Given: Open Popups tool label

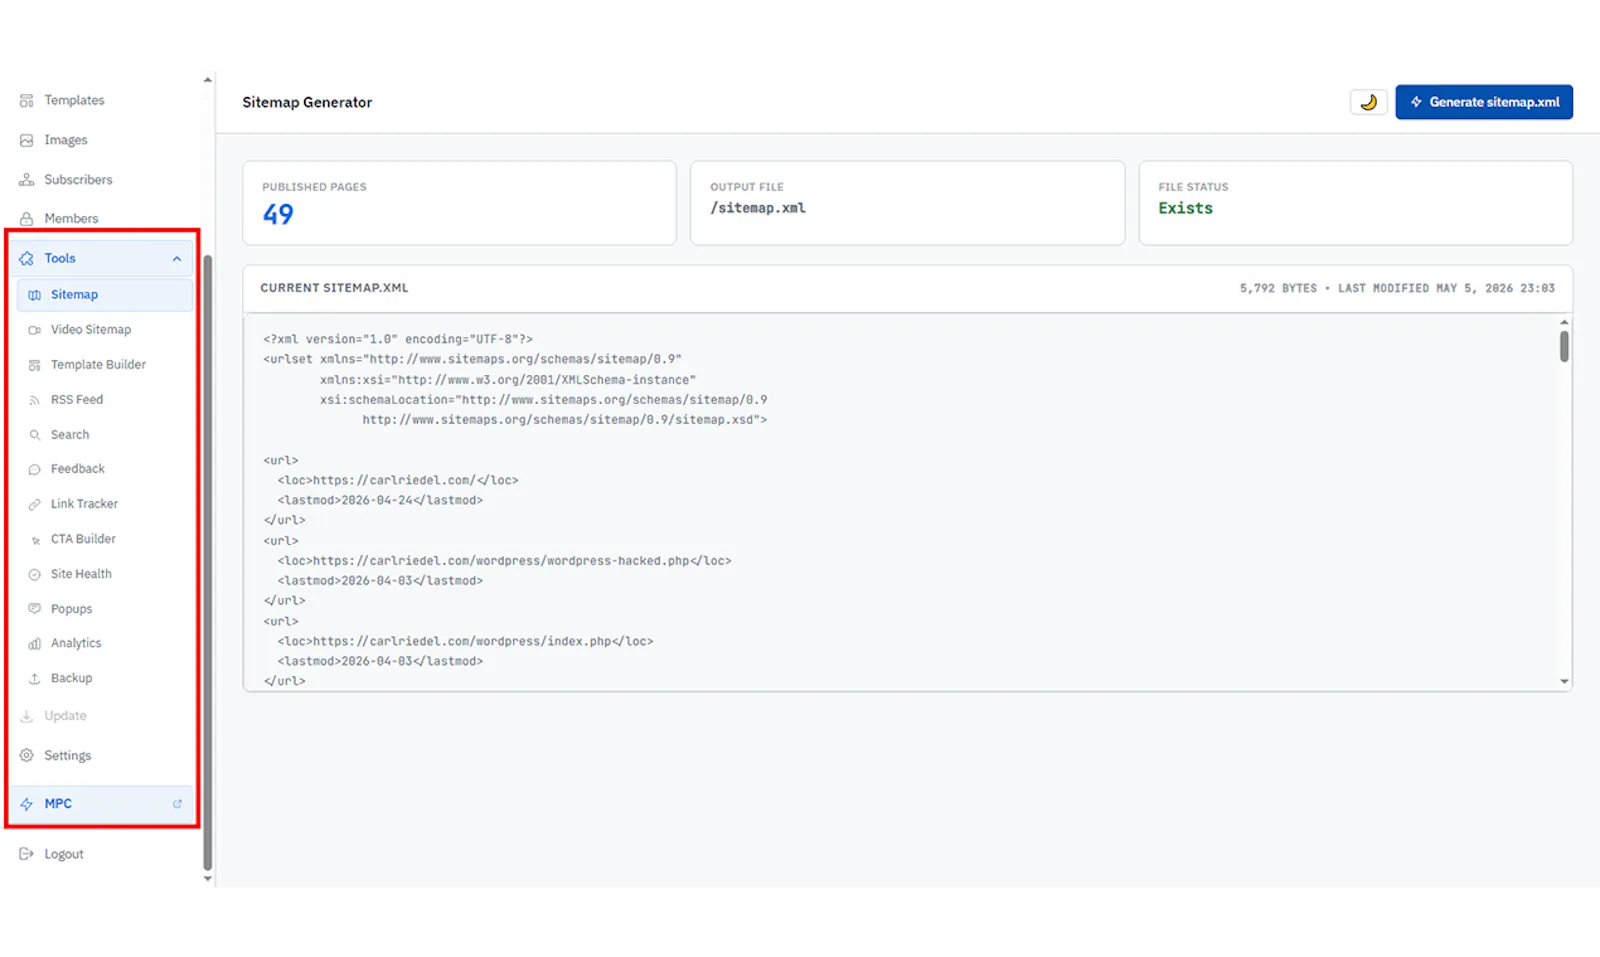Looking at the screenshot, I should [x=71, y=609].
